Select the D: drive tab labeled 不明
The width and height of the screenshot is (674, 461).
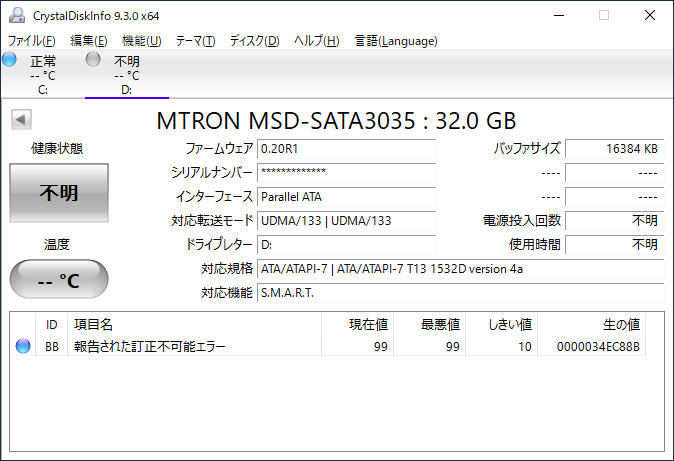pos(127,74)
